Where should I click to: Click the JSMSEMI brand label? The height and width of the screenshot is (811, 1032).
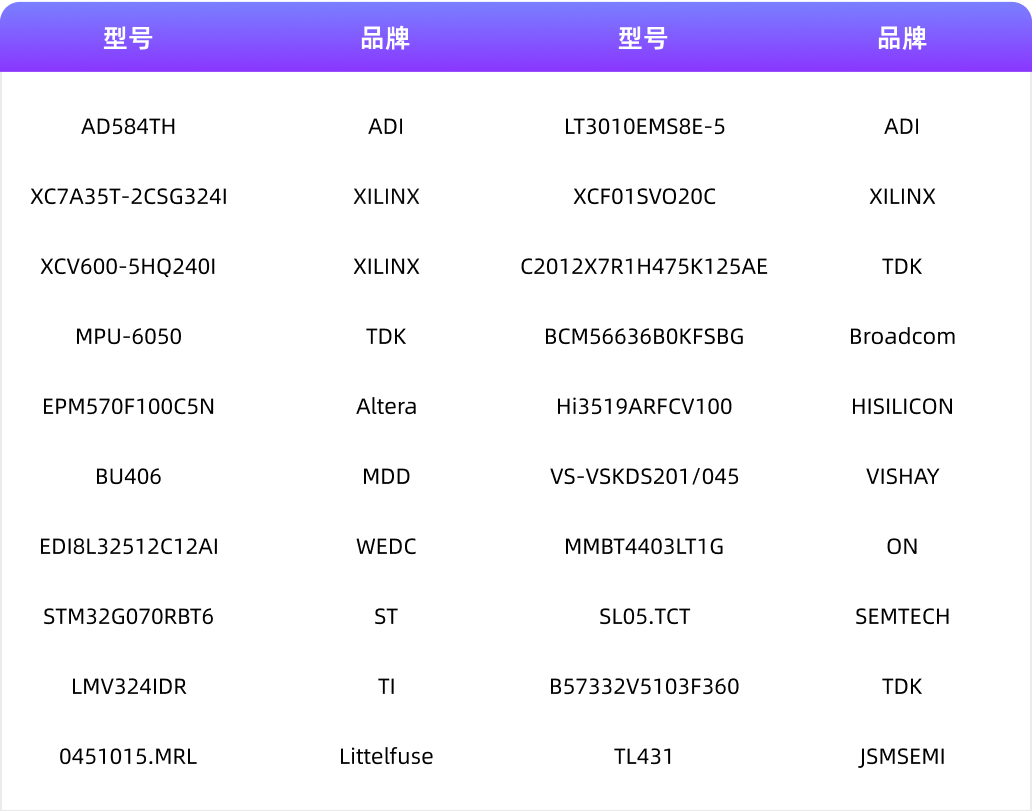[x=903, y=756]
